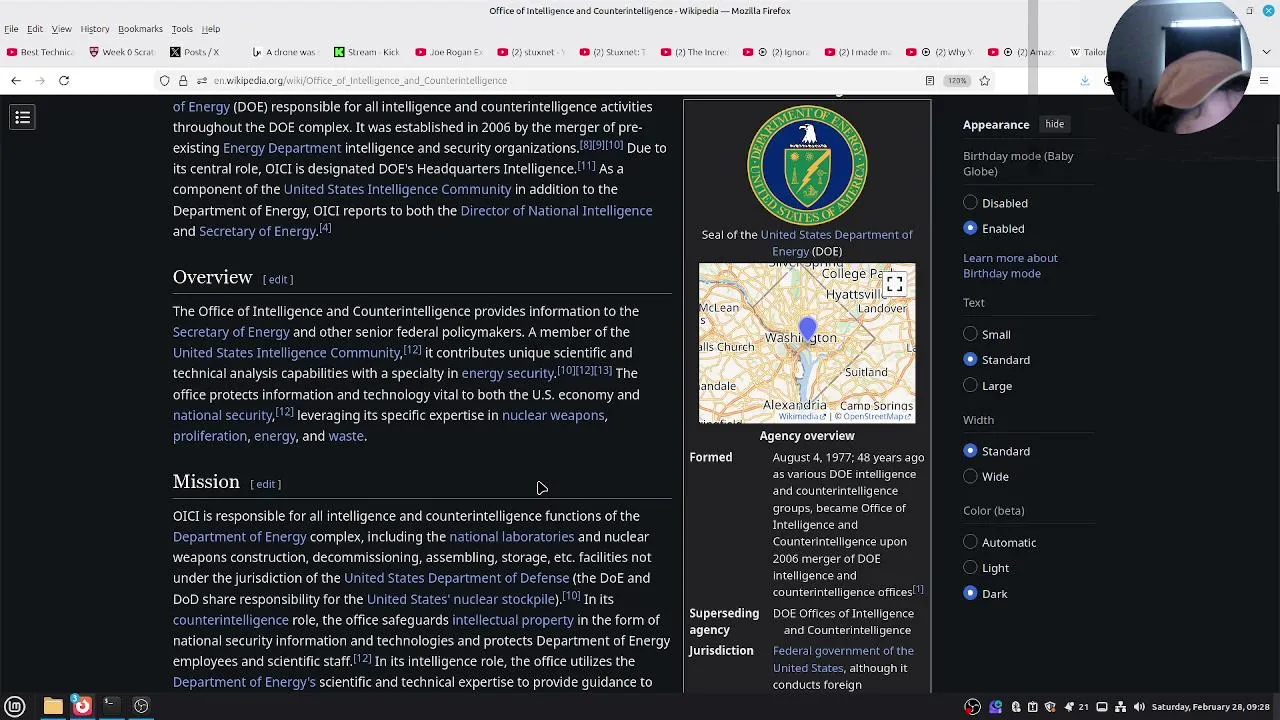This screenshot has width=1280, height=720.
Task: Edit the Overview section
Action: (x=278, y=280)
